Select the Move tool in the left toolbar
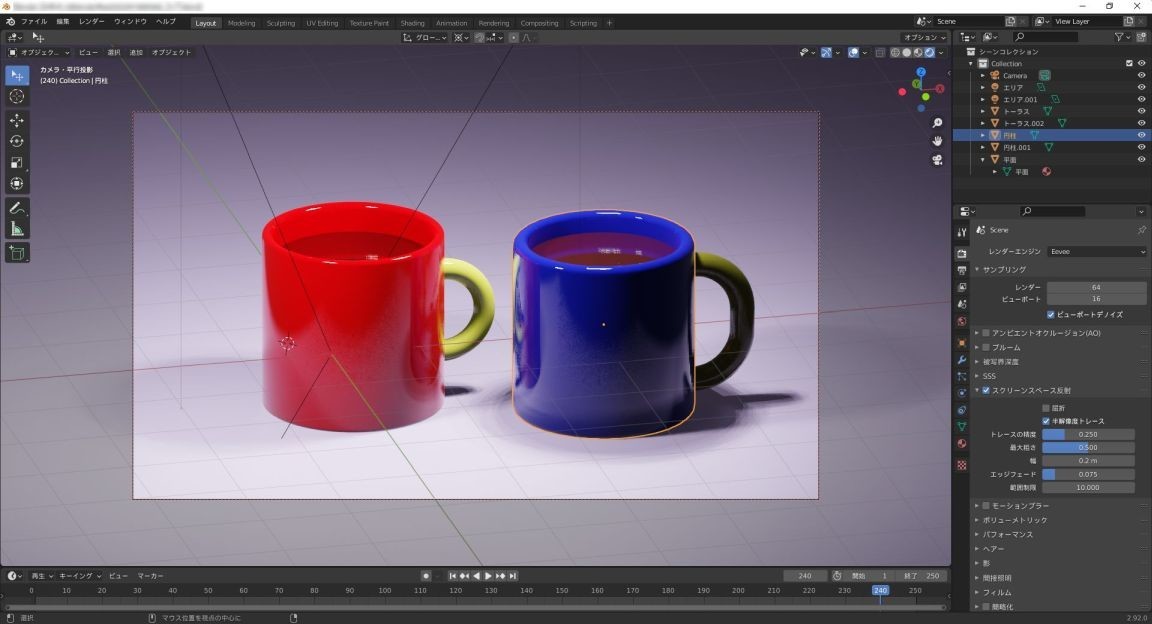This screenshot has height=624, width=1152. click(17, 120)
